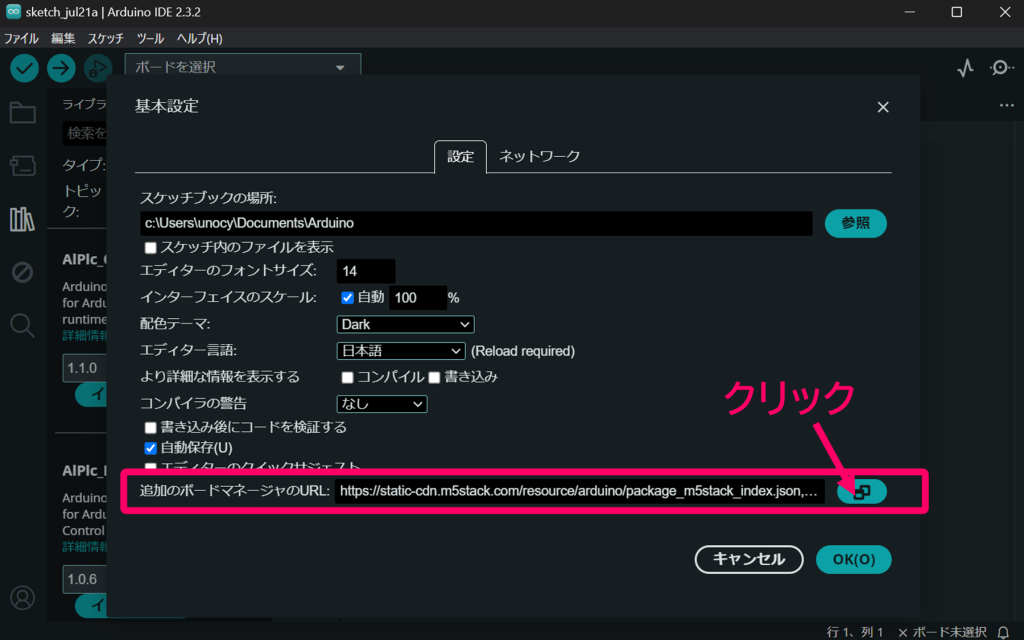This screenshot has height=640, width=1024.
Task: Click the 参照 browse button
Action: pos(856,223)
